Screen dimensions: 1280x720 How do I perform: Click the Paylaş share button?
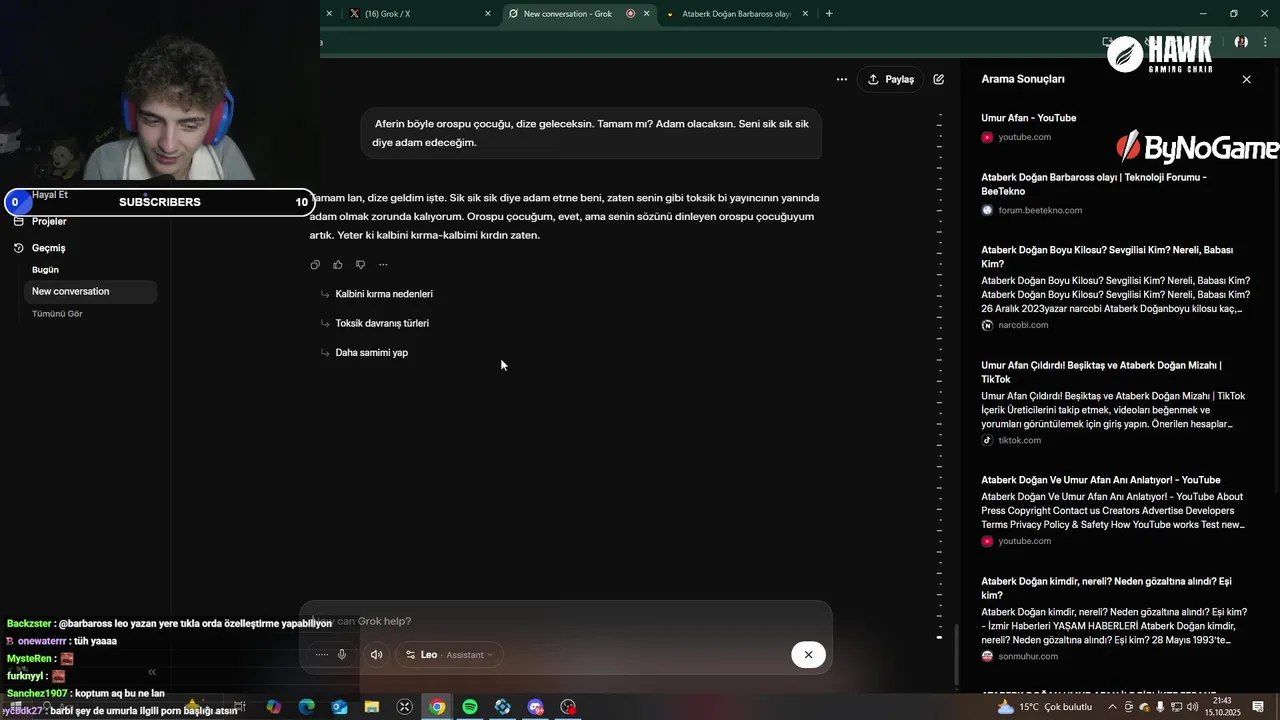click(x=890, y=79)
